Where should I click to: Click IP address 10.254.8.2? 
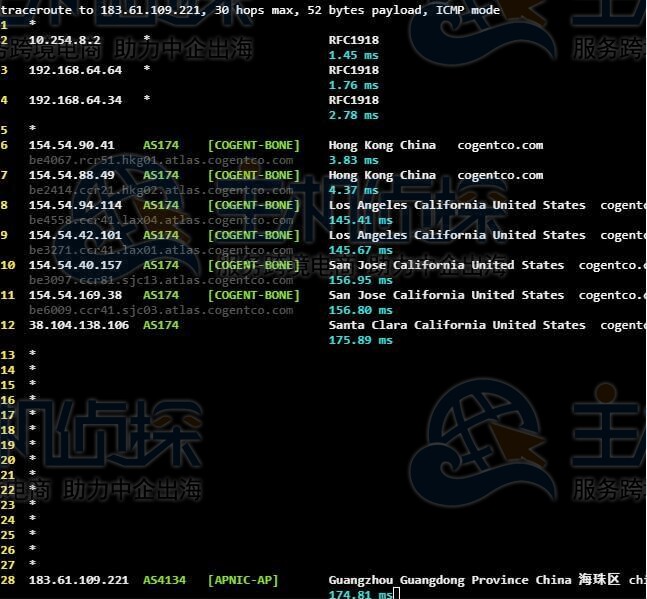click(64, 40)
